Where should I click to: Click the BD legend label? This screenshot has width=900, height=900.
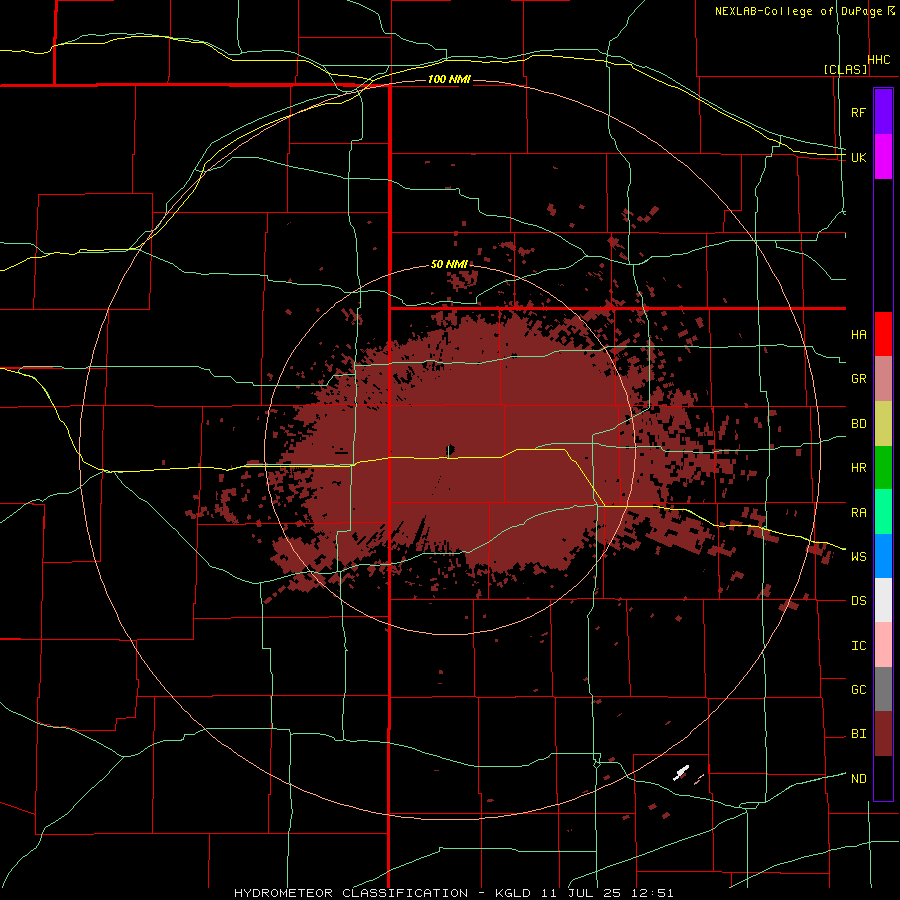click(858, 424)
